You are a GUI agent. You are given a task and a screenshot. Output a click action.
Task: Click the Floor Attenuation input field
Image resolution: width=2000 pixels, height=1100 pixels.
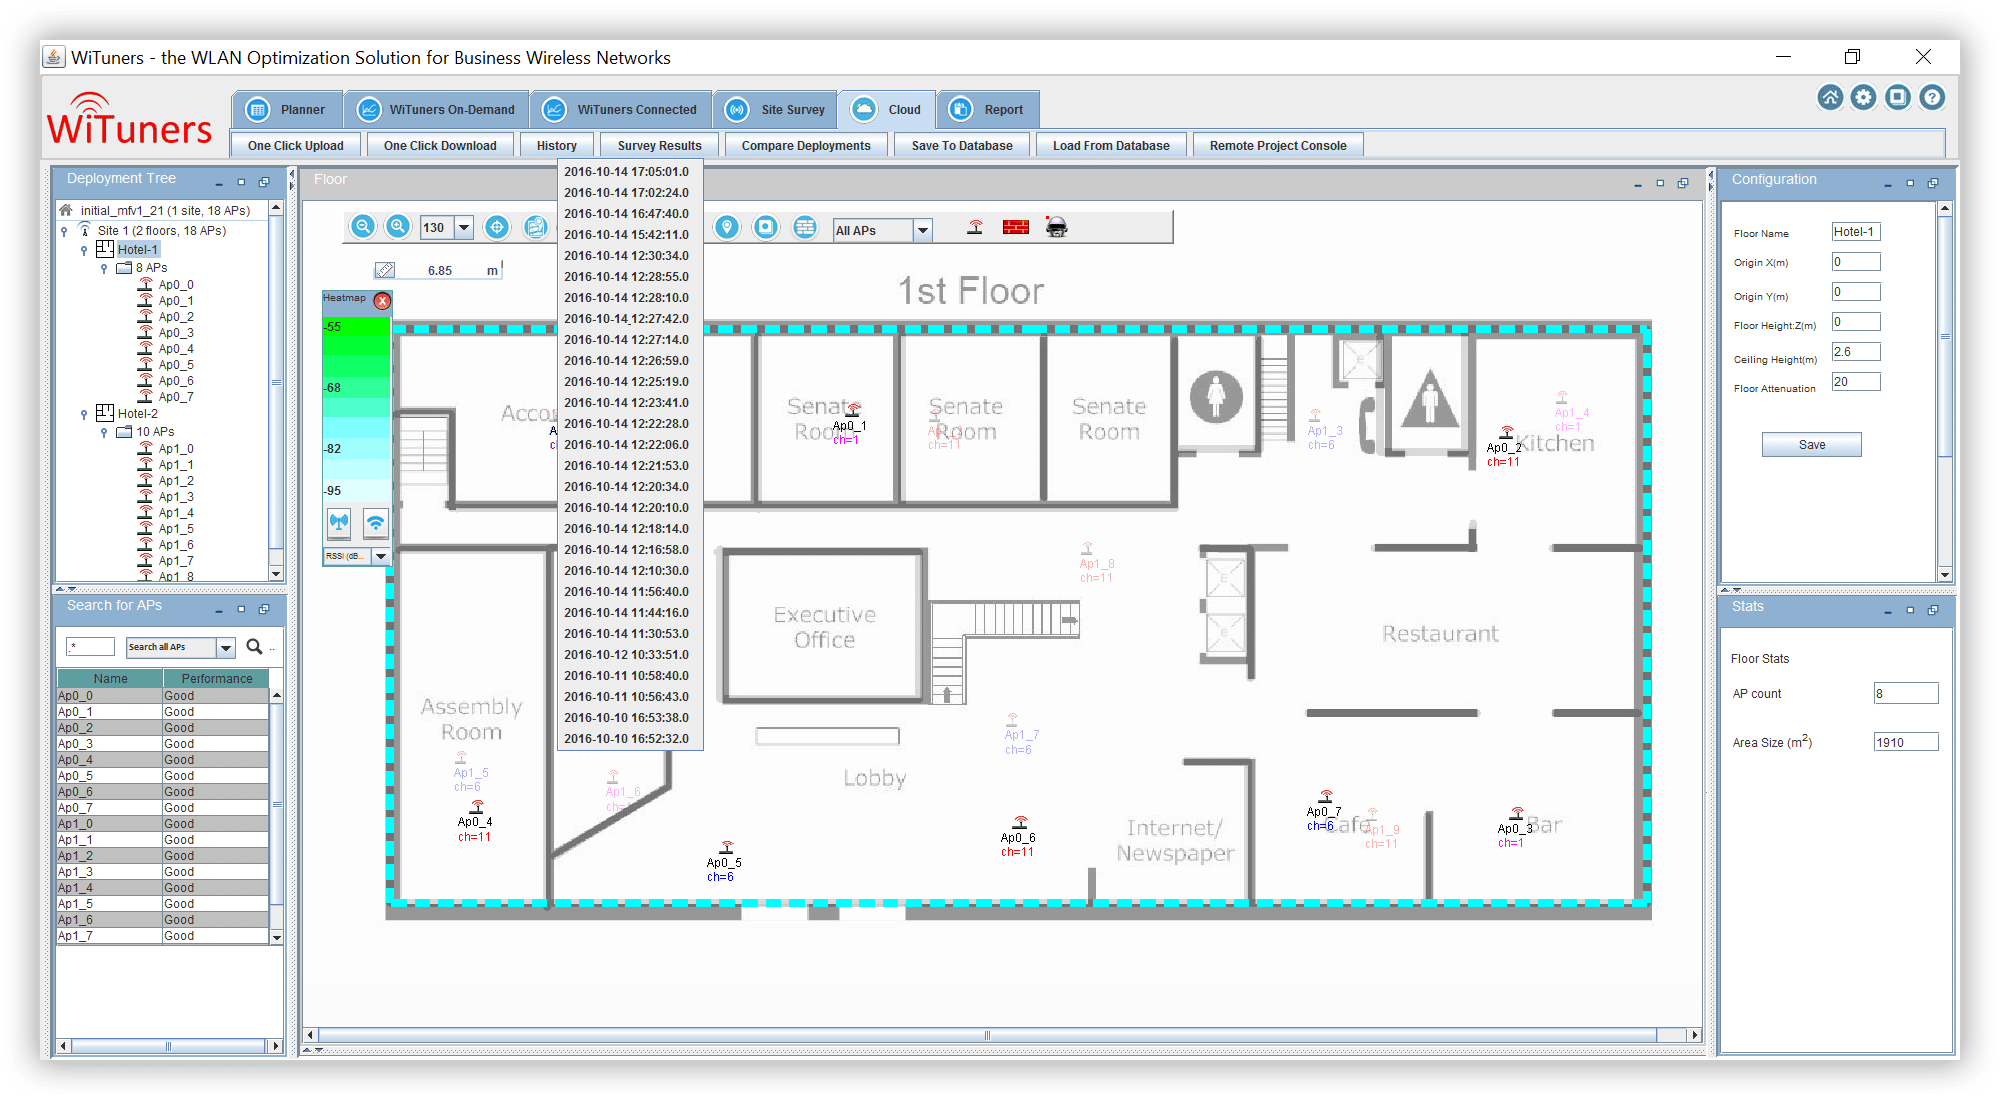1855,382
